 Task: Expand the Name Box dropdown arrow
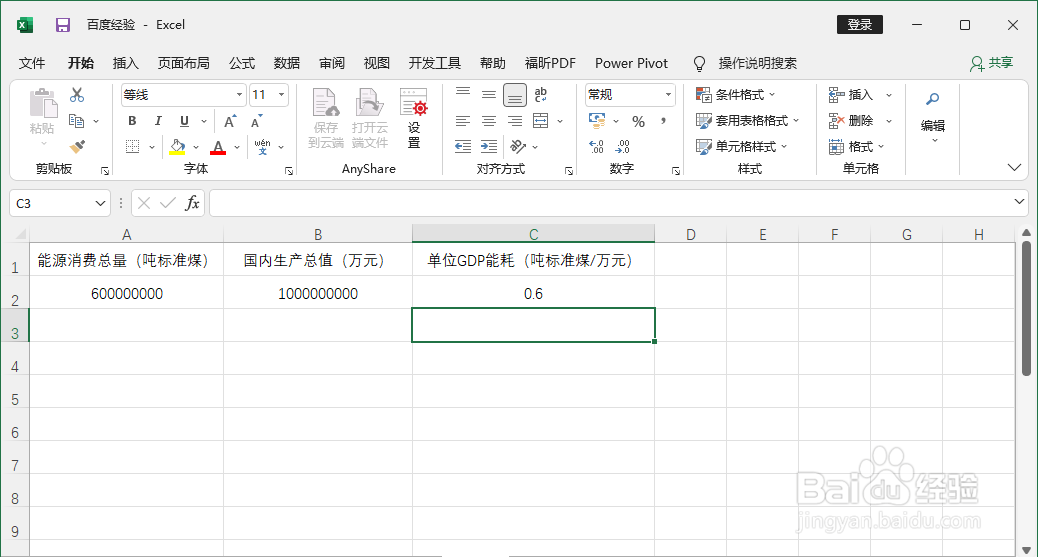point(100,203)
